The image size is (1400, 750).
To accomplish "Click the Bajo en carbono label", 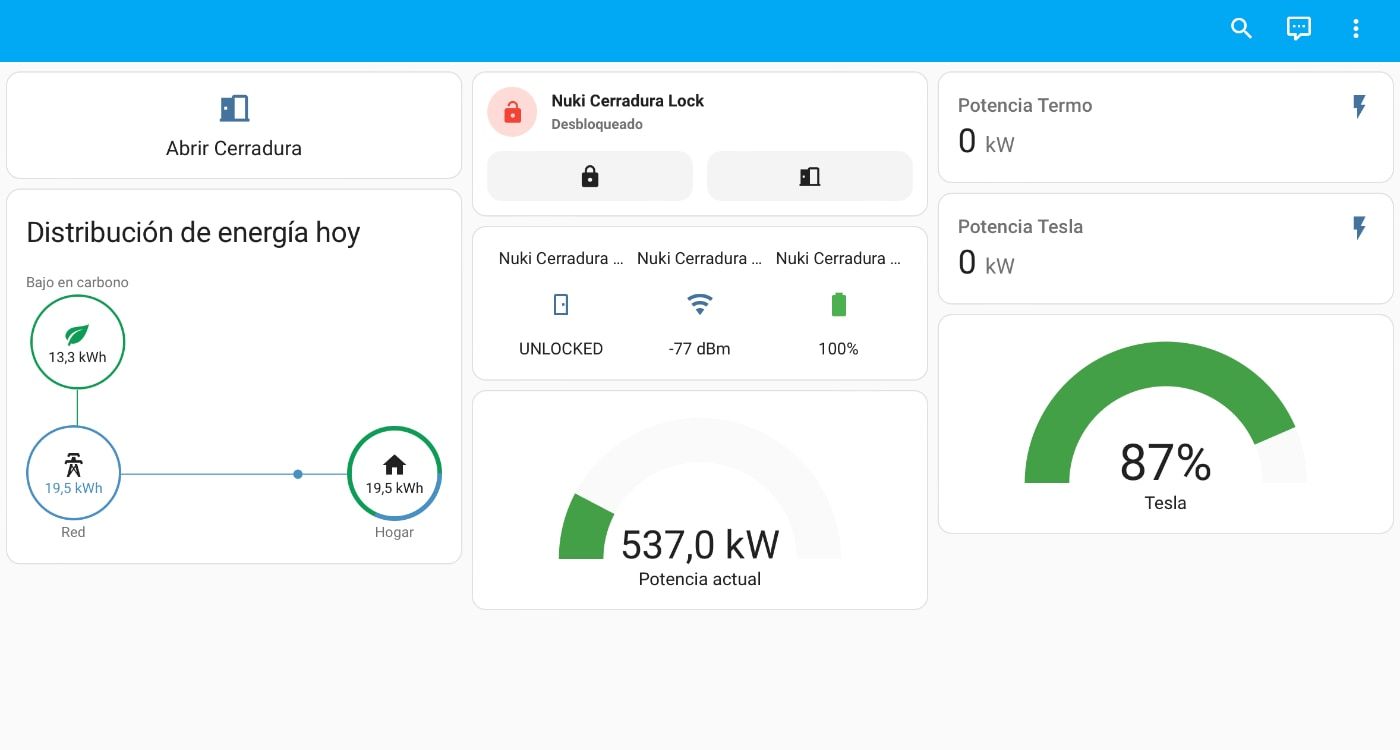I will [77, 283].
